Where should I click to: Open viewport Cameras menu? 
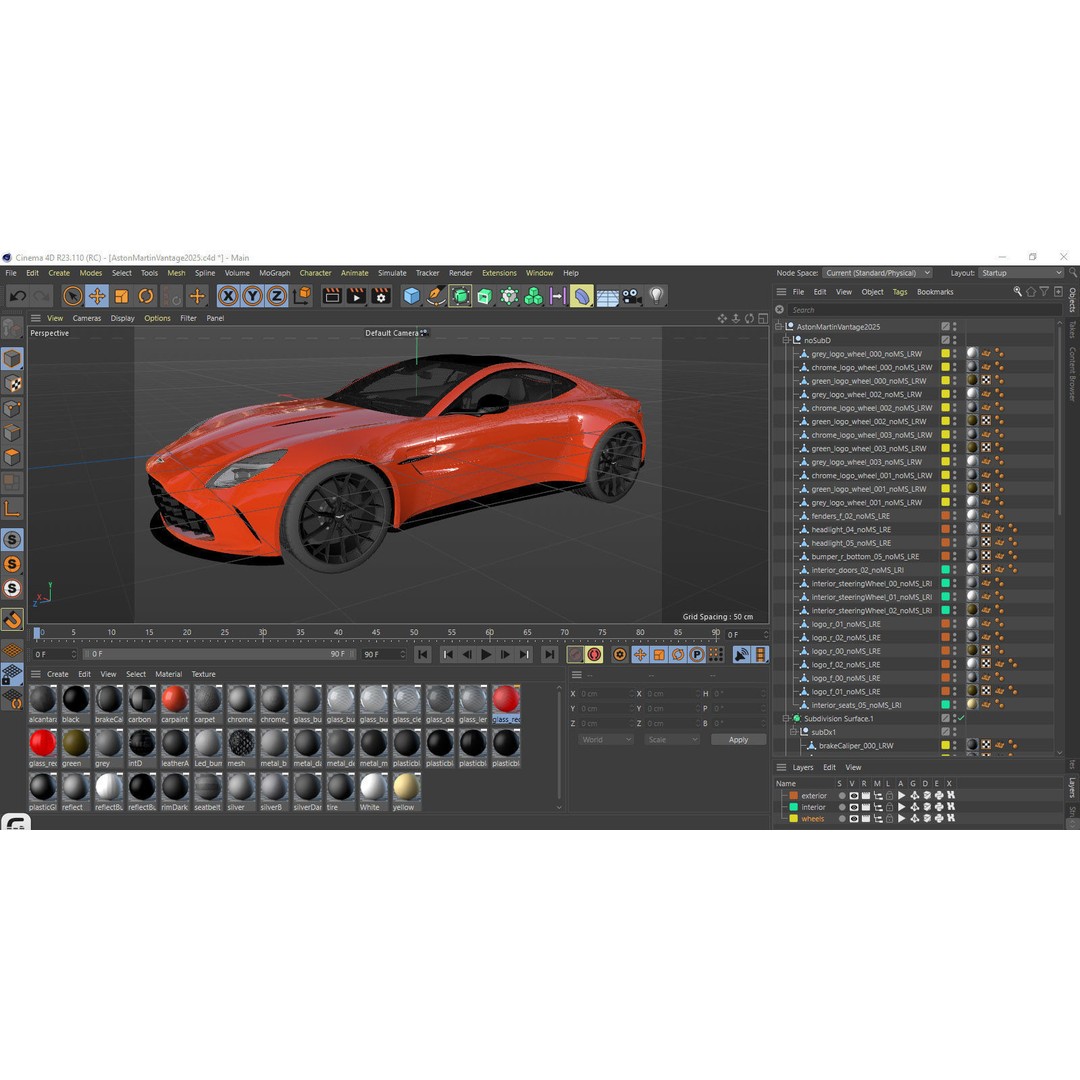tap(87, 318)
